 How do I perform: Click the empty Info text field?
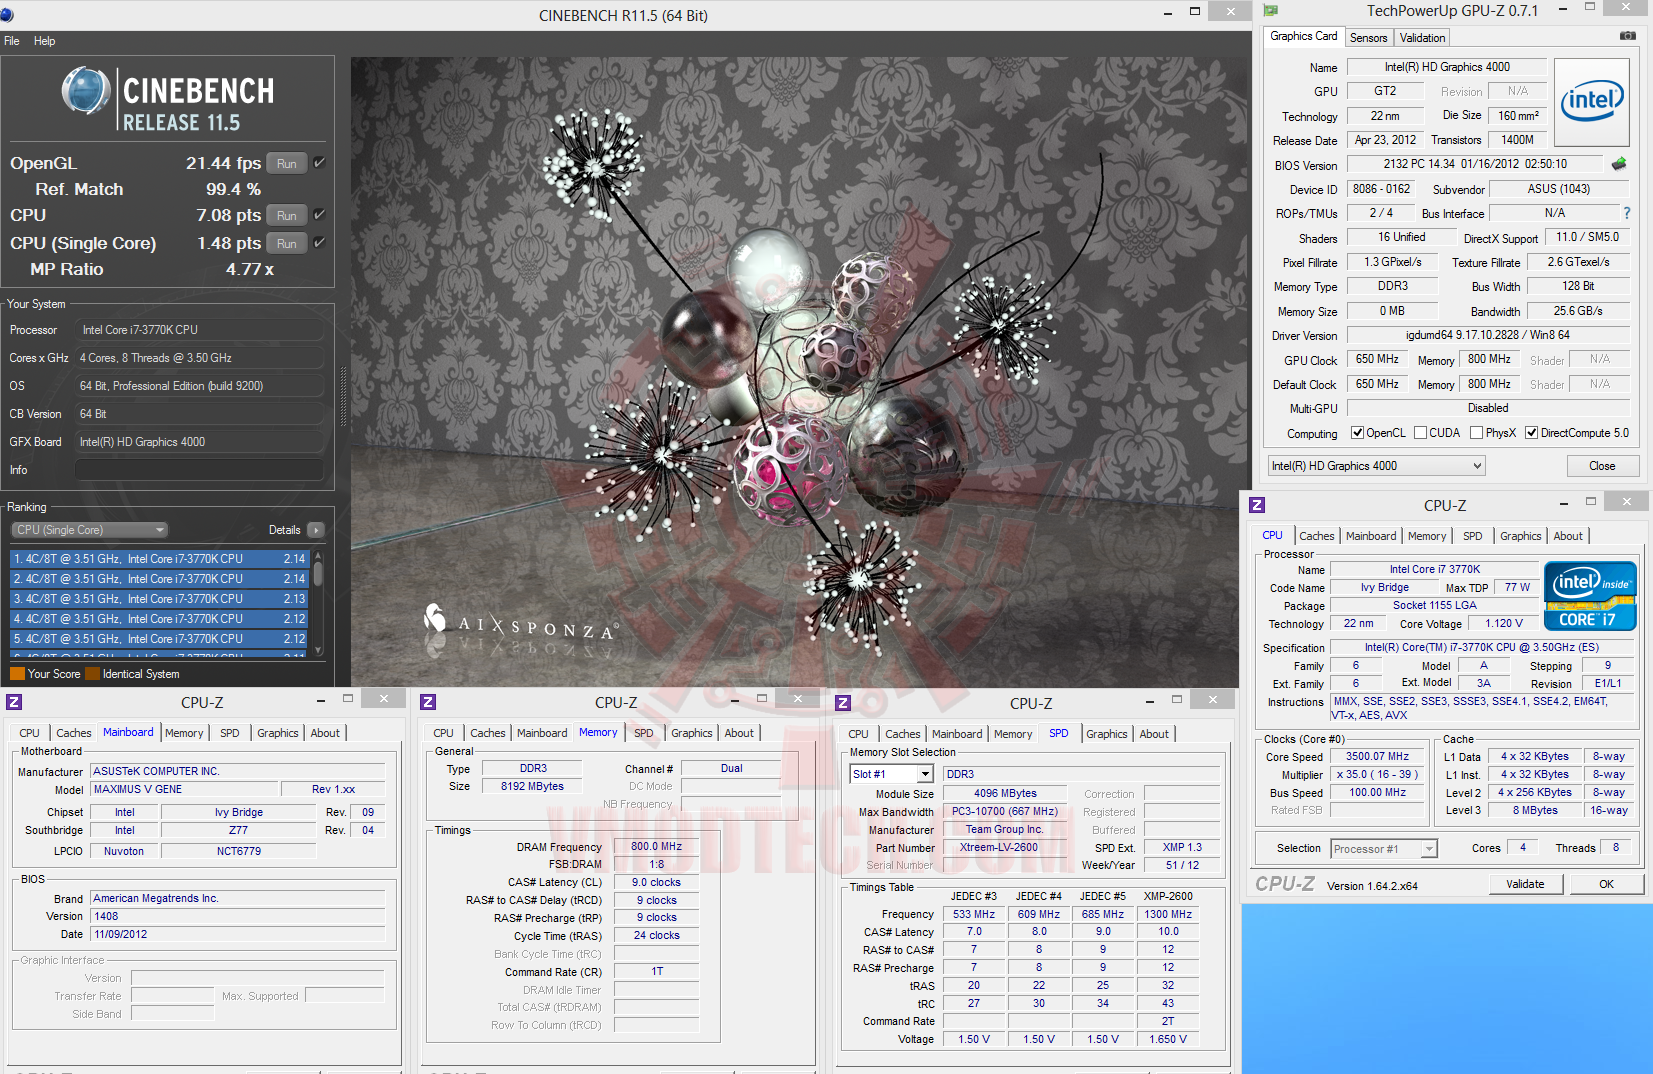click(x=199, y=470)
